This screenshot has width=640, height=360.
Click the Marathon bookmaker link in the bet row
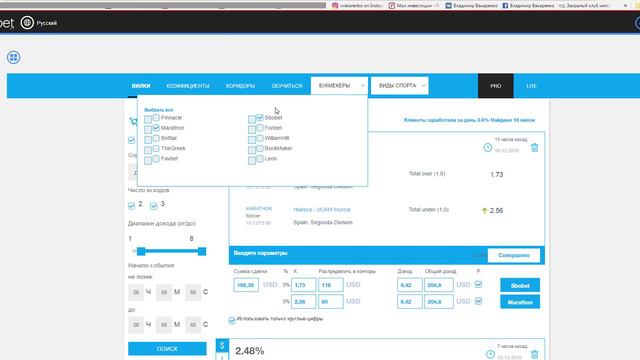click(x=258, y=209)
